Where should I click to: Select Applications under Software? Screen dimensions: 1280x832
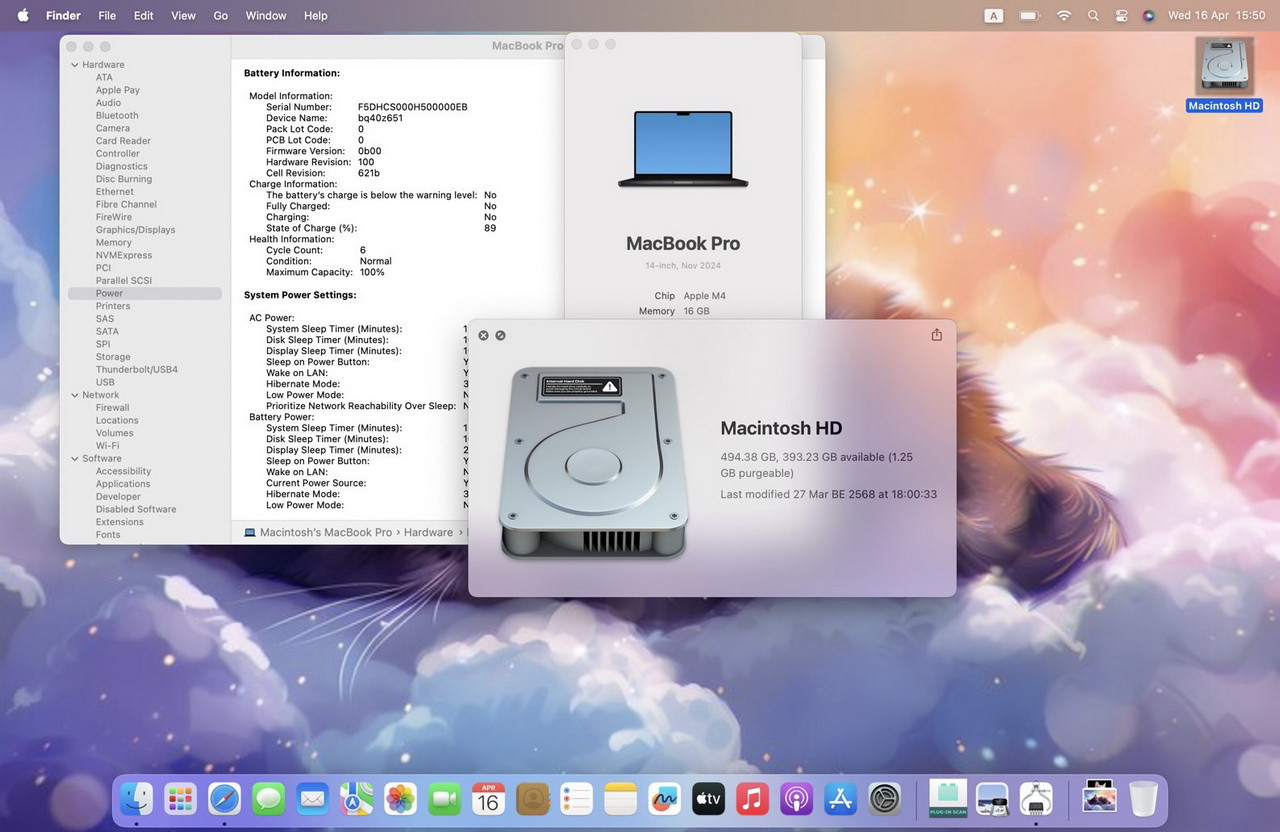coord(123,484)
